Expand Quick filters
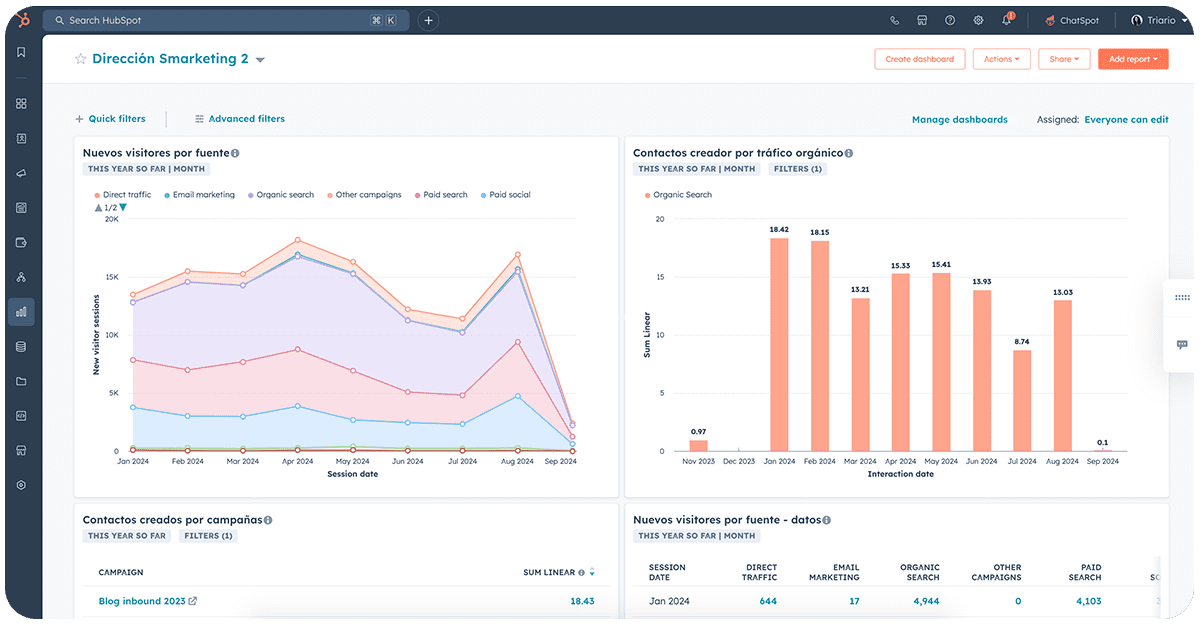The height and width of the screenshot is (625, 1200). [110, 119]
